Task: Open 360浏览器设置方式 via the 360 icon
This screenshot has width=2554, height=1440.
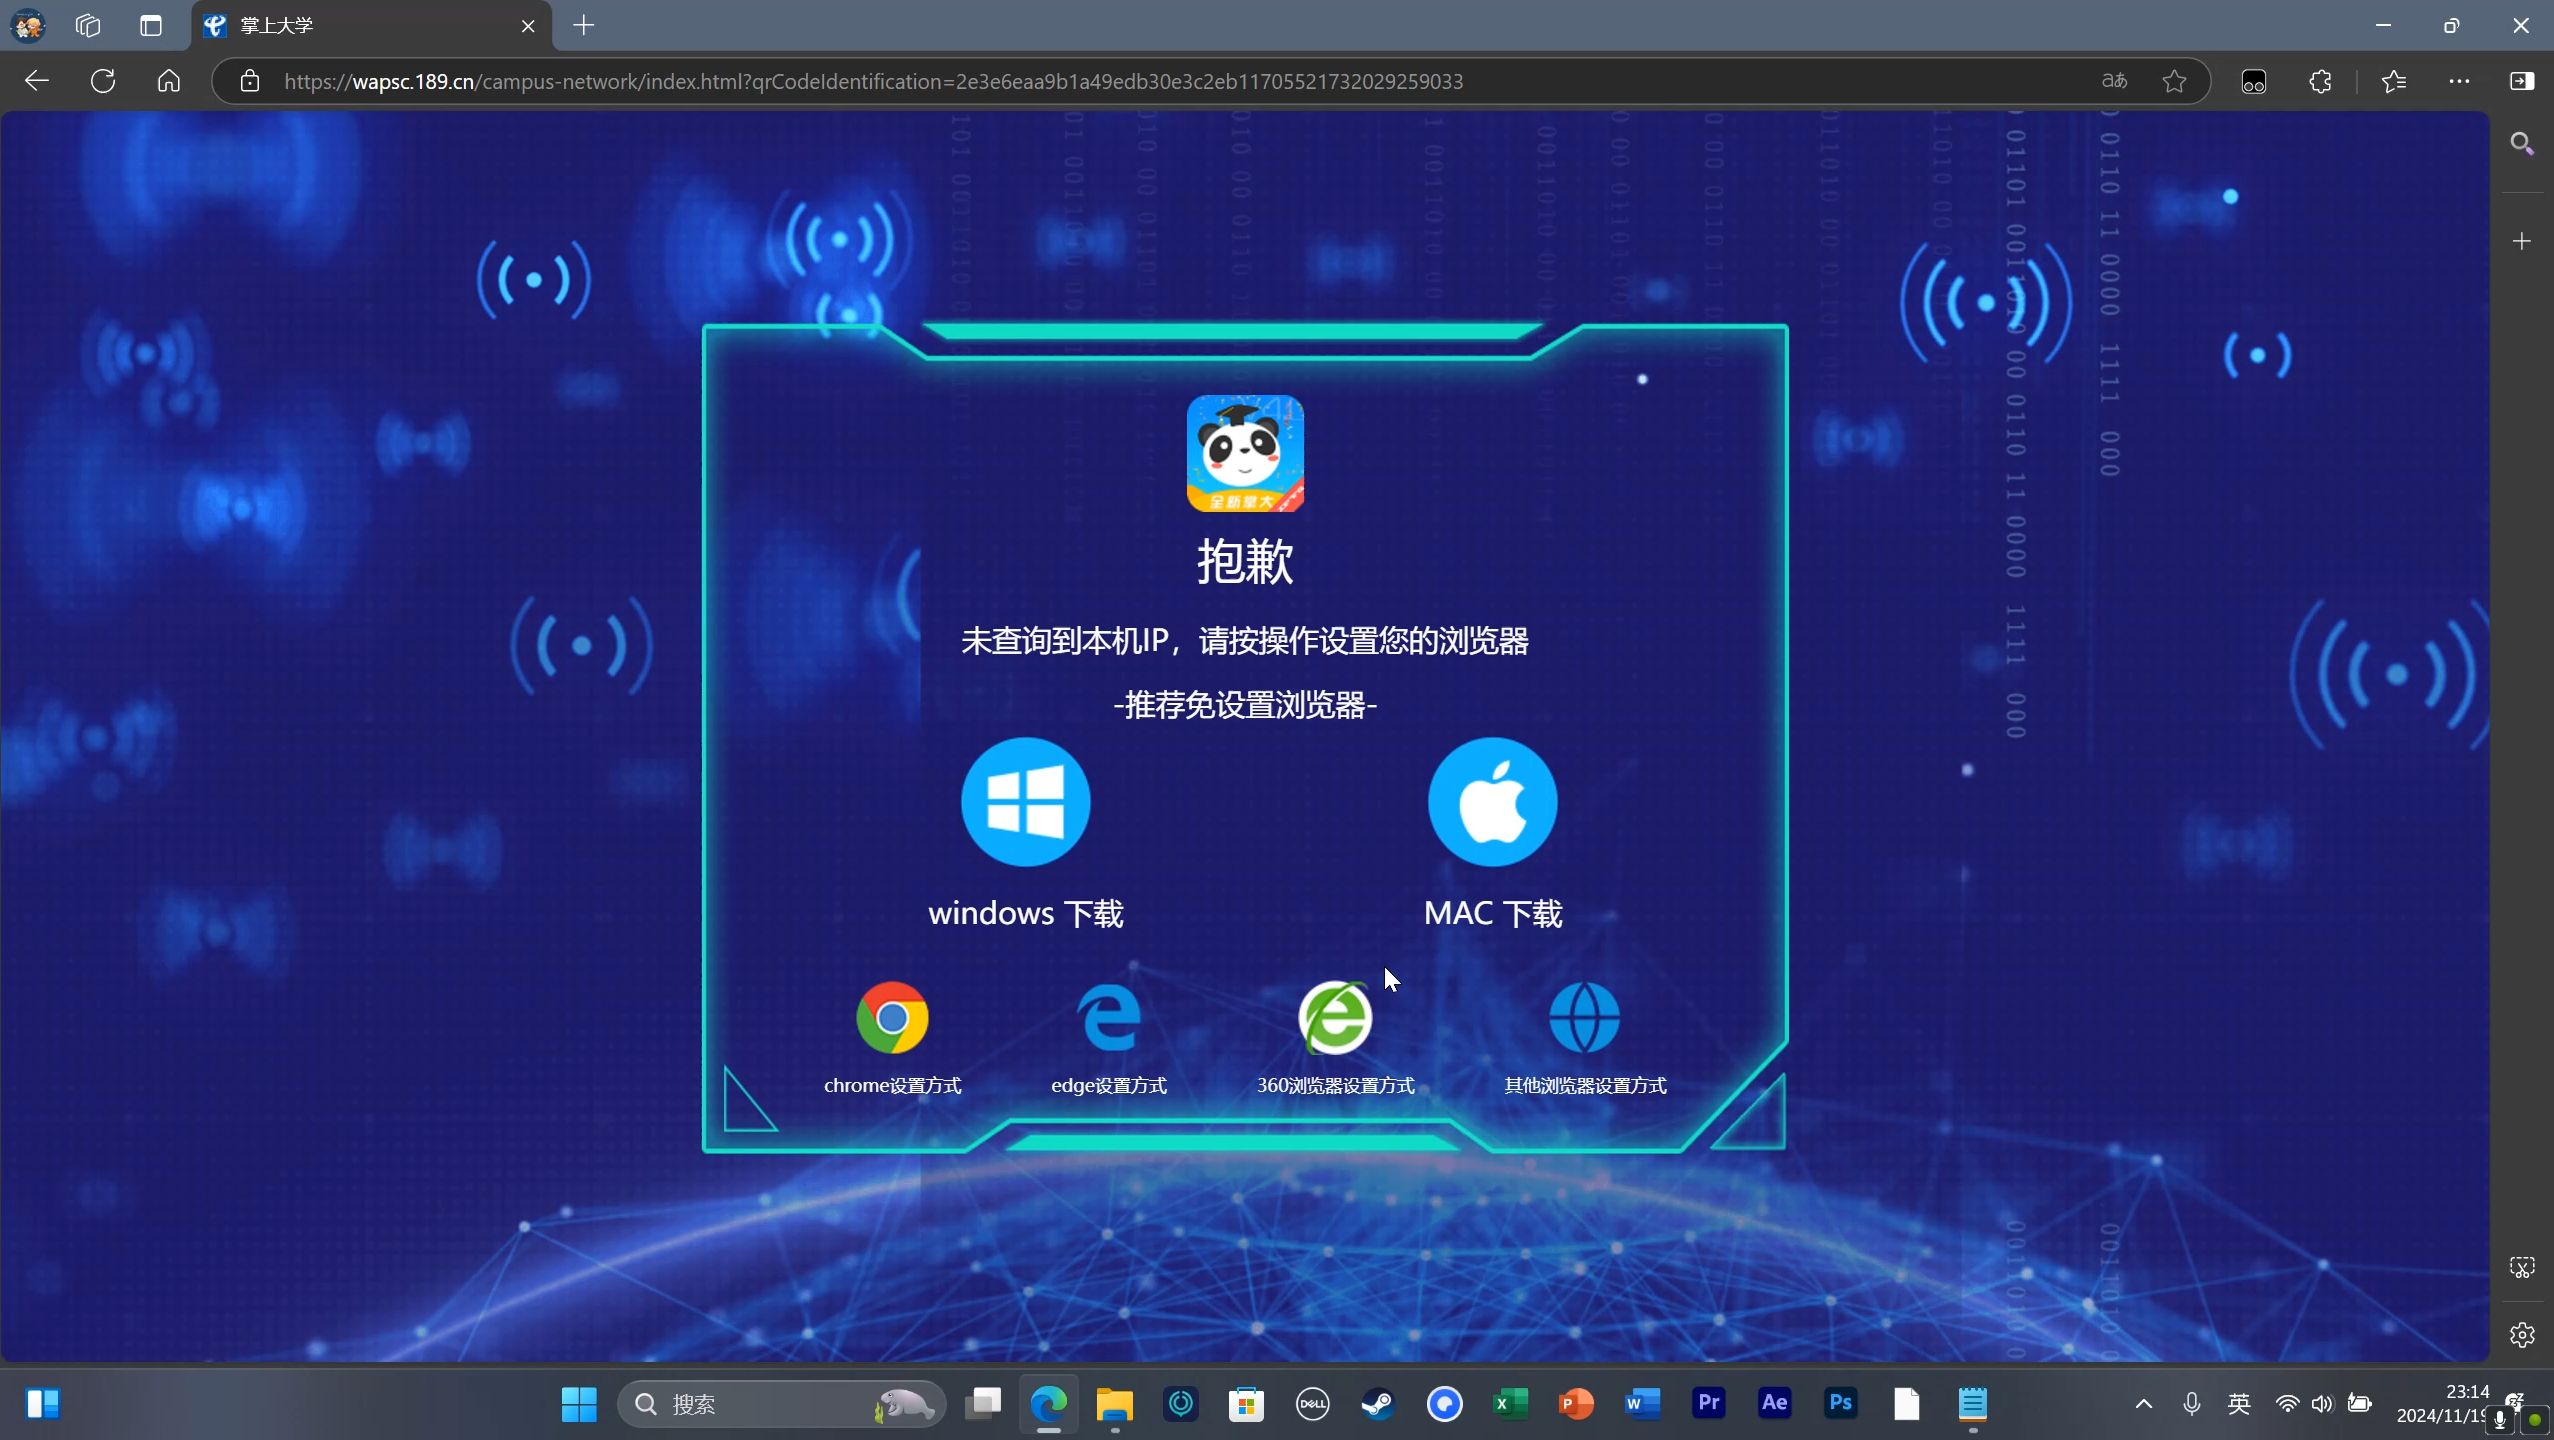Action: pyautogui.click(x=1335, y=1017)
